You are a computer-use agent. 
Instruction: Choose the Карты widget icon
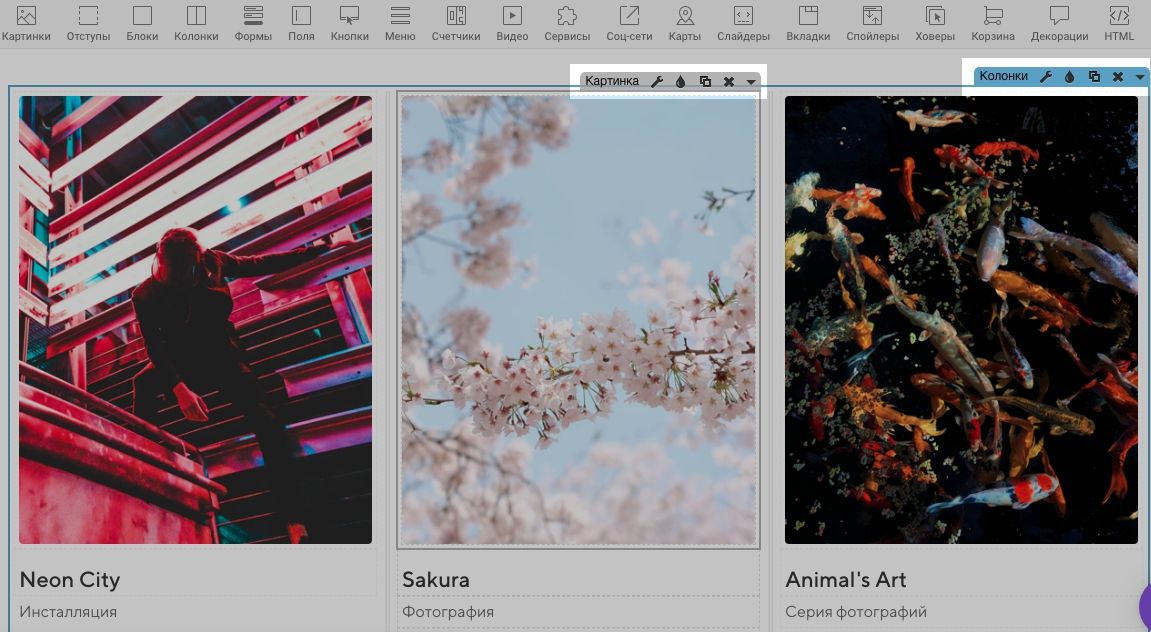[x=684, y=23]
